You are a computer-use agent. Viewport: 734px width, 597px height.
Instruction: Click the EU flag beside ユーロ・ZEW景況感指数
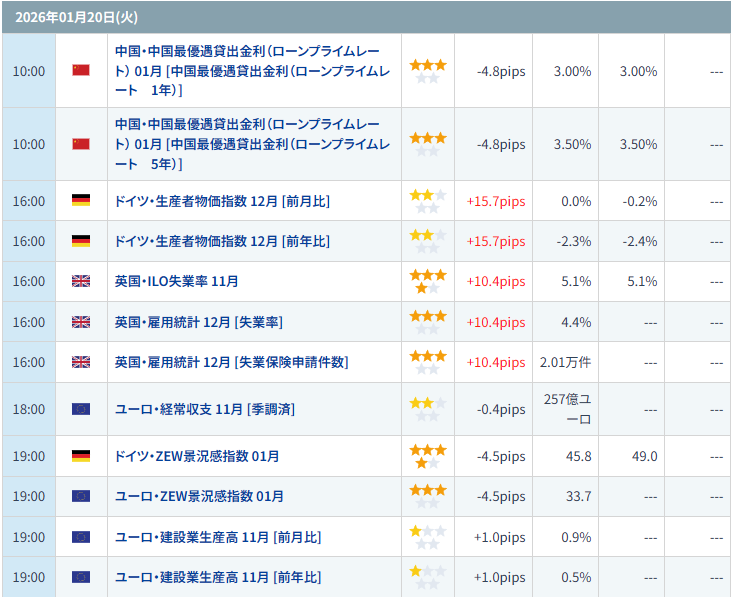(81, 496)
